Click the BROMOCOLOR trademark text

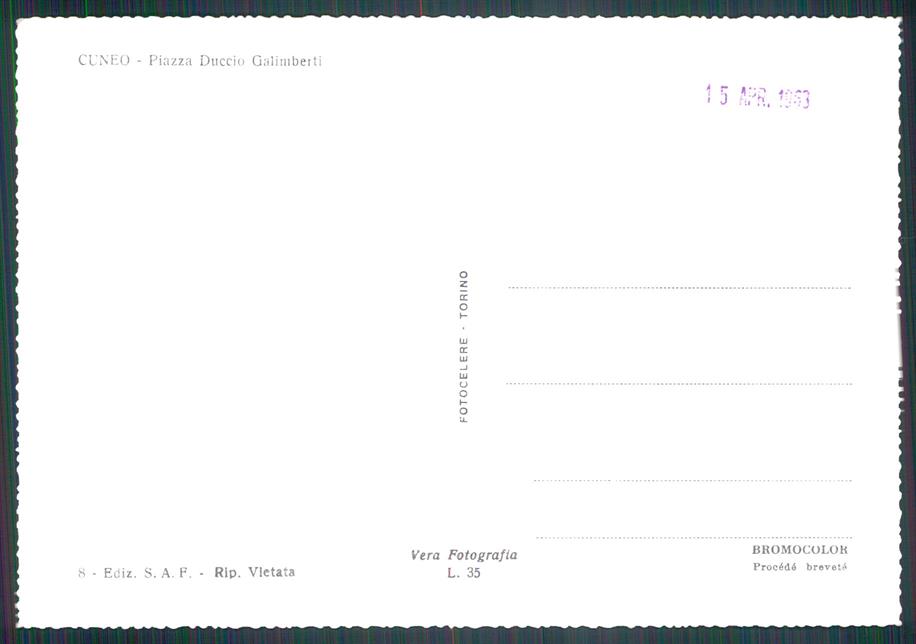pos(800,549)
